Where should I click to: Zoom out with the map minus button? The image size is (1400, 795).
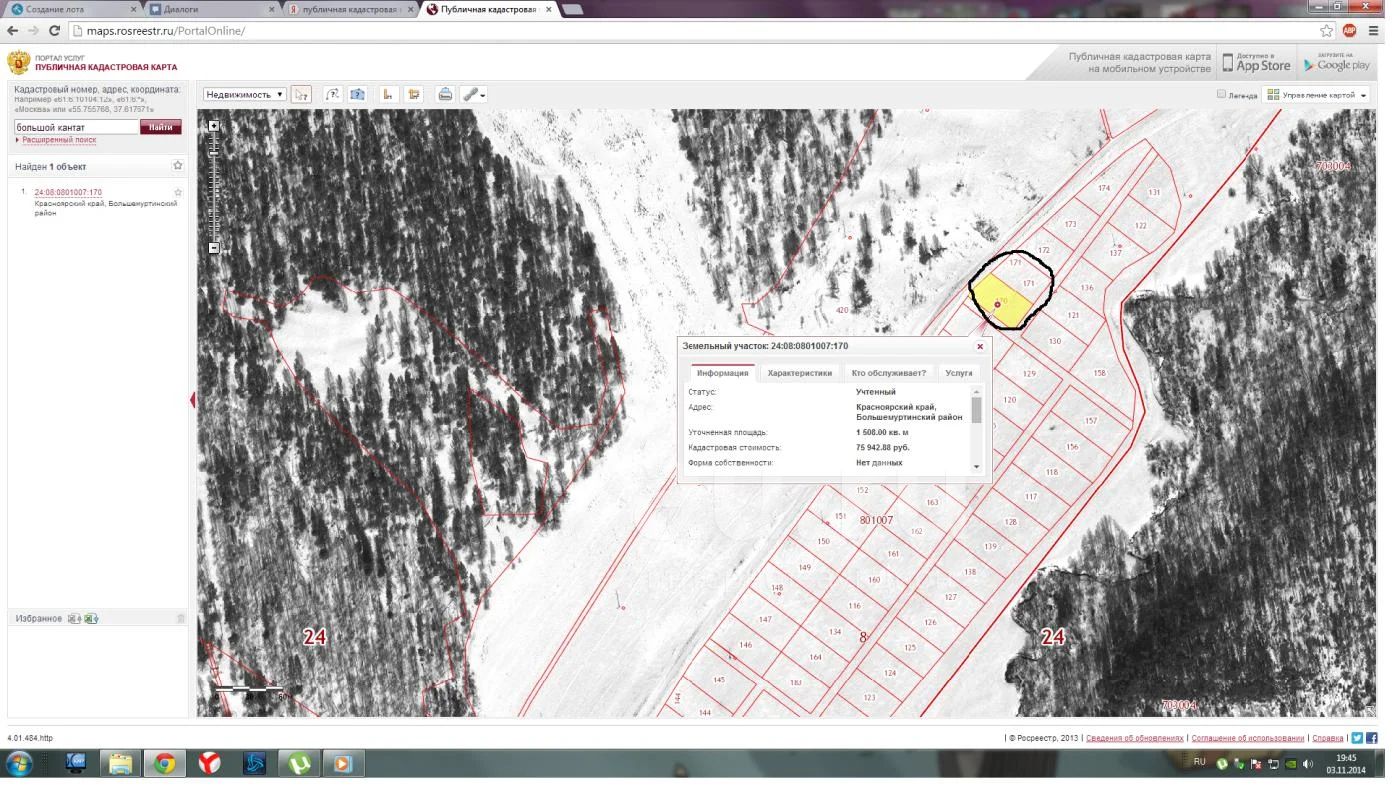click(x=213, y=248)
